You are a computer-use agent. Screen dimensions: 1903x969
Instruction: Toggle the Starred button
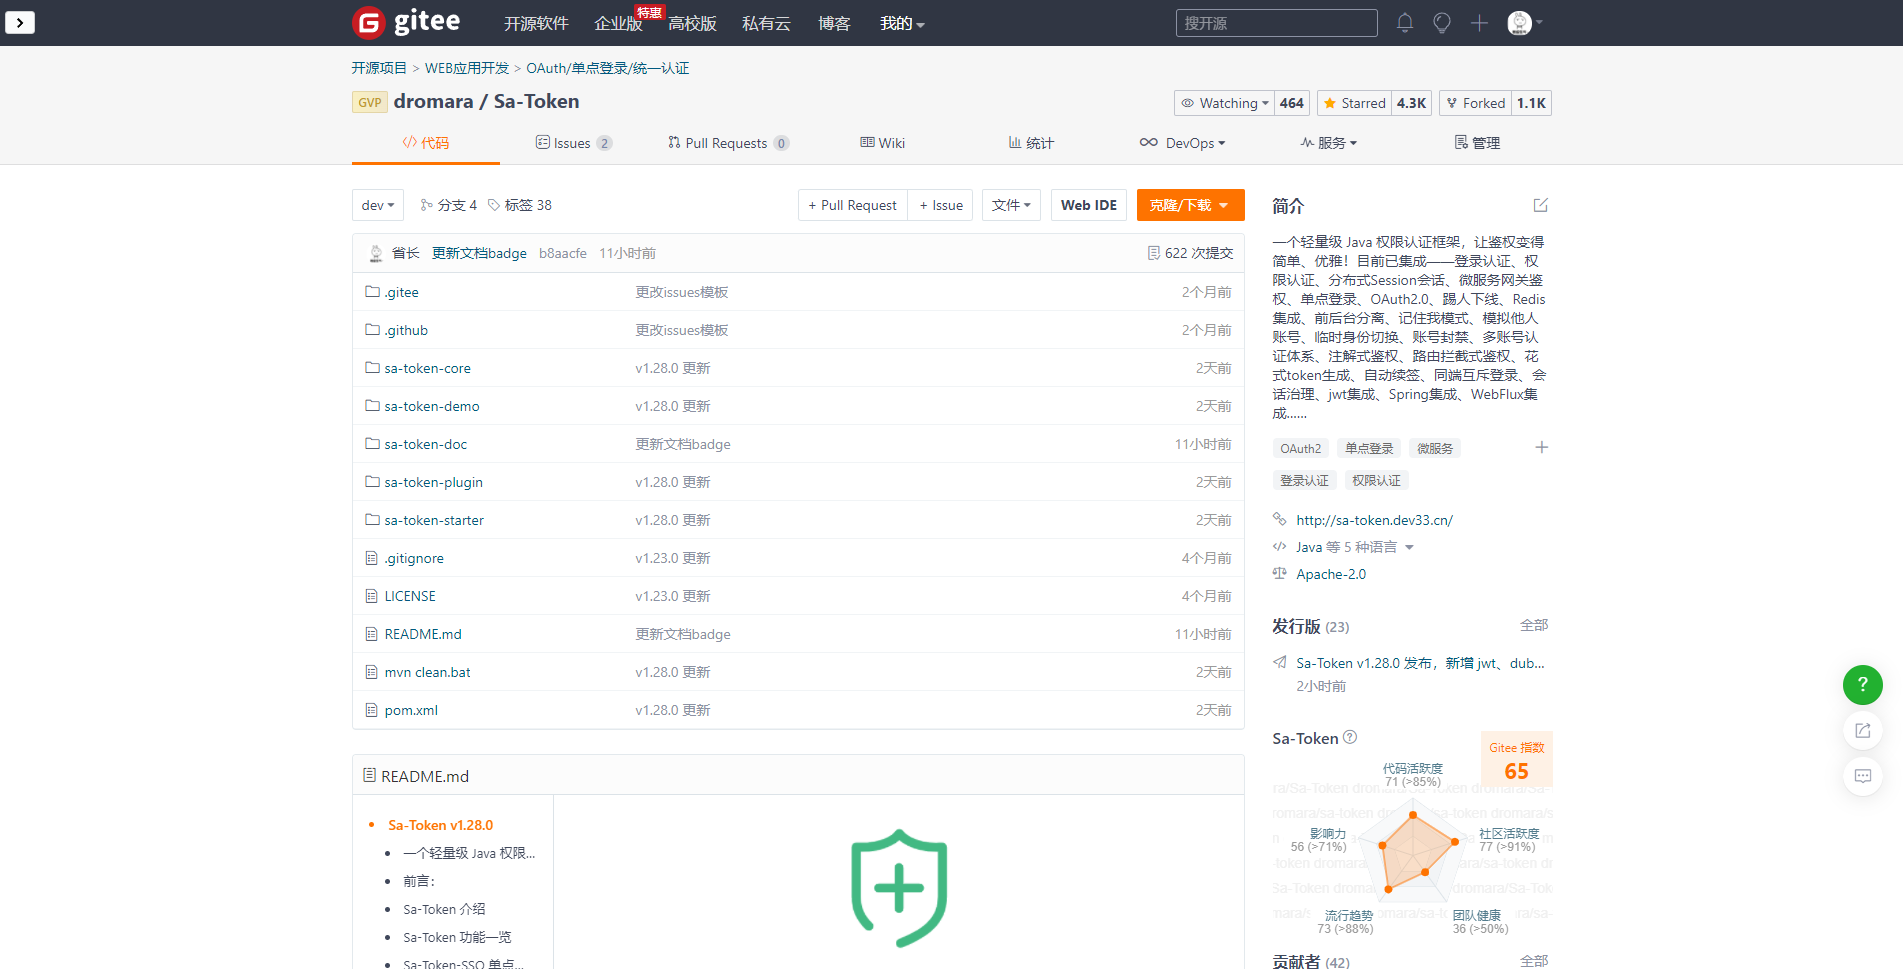[1354, 103]
